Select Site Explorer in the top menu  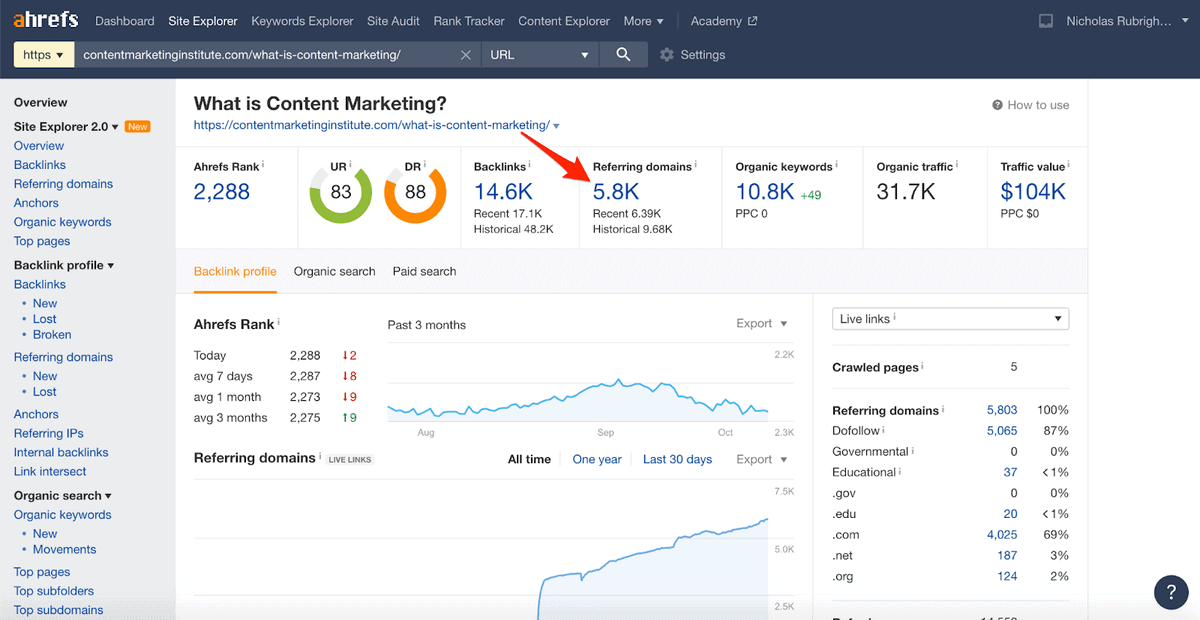click(203, 21)
